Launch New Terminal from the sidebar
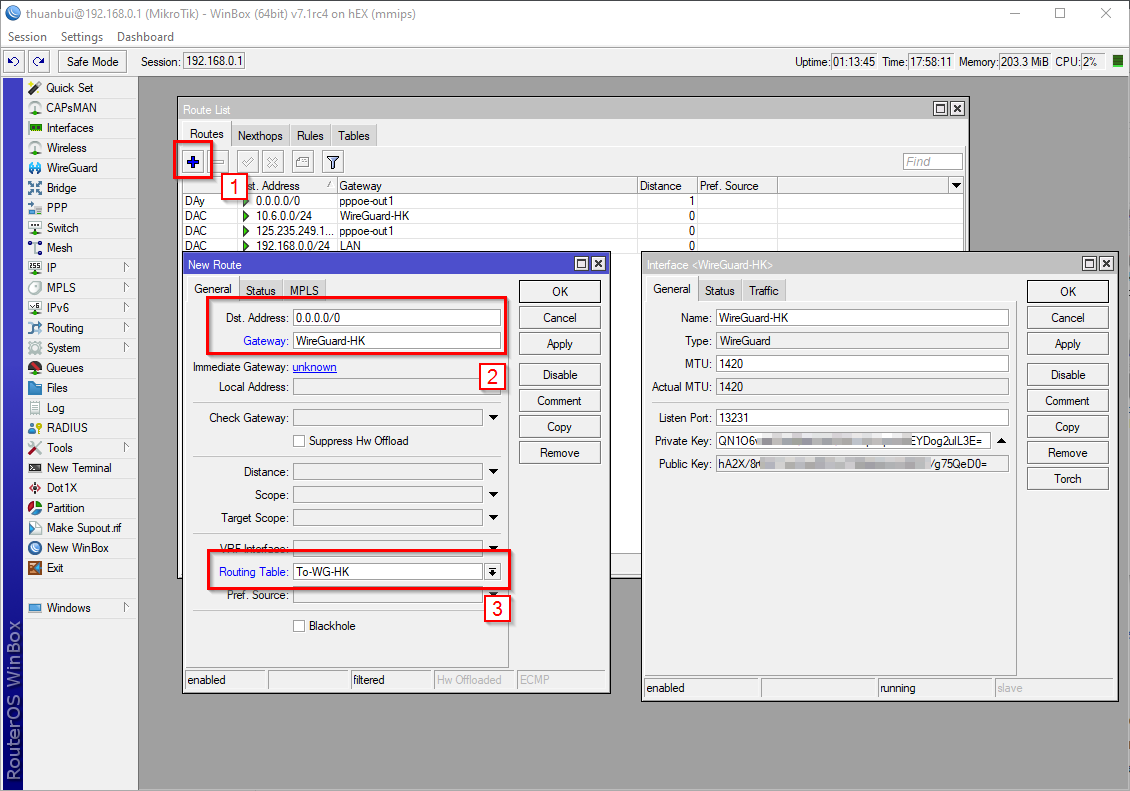The width and height of the screenshot is (1130, 791). coord(79,468)
